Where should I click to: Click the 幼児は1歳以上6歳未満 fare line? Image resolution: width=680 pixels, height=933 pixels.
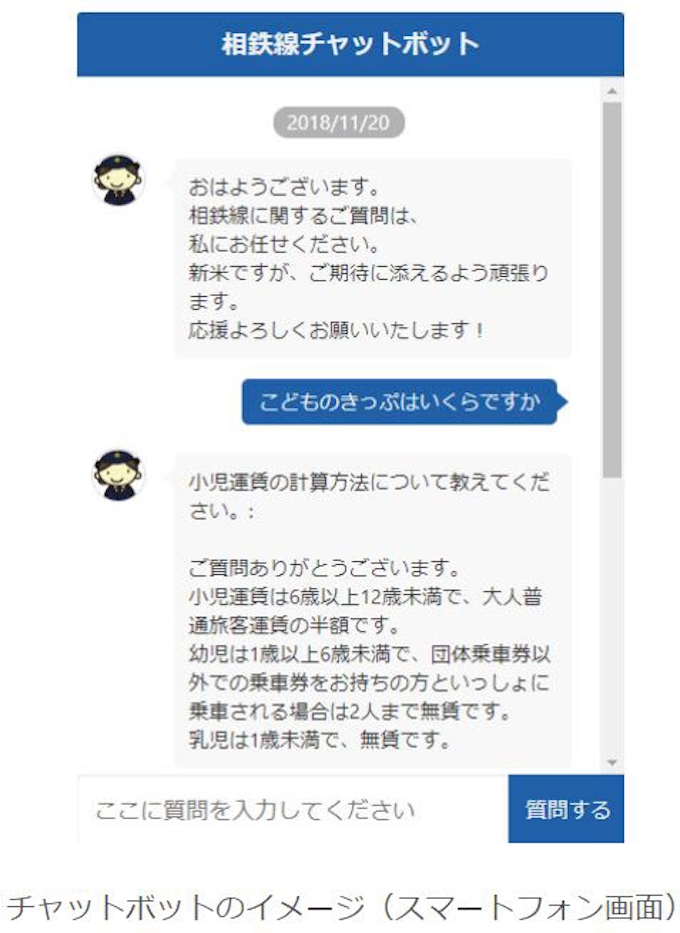[369, 682]
